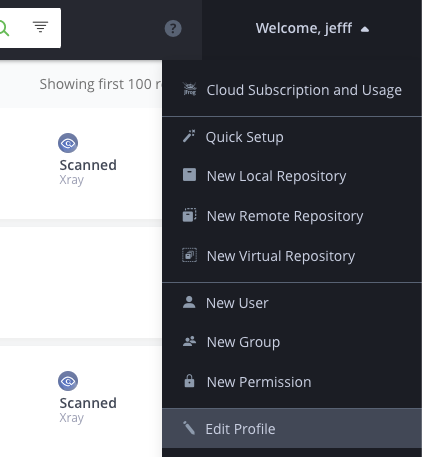422x457 pixels.
Task: Open Edit Profile
Action: pyautogui.click(x=292, y=429)
